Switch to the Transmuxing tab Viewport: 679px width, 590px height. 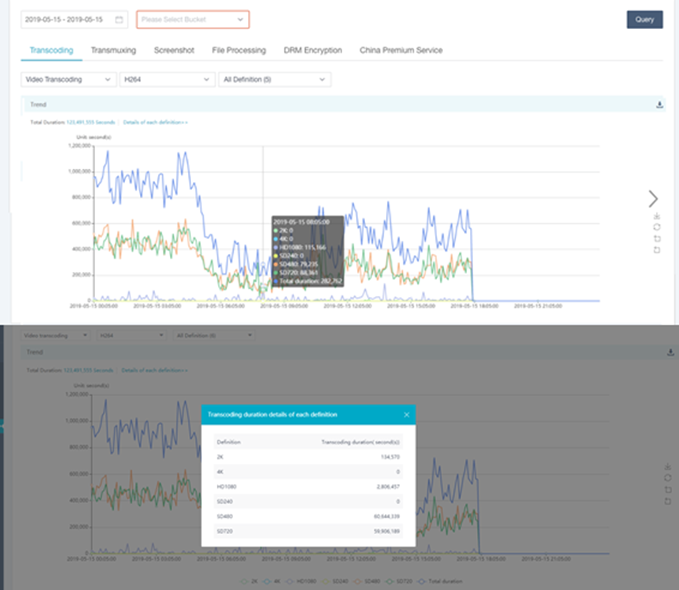coord(112,50)
